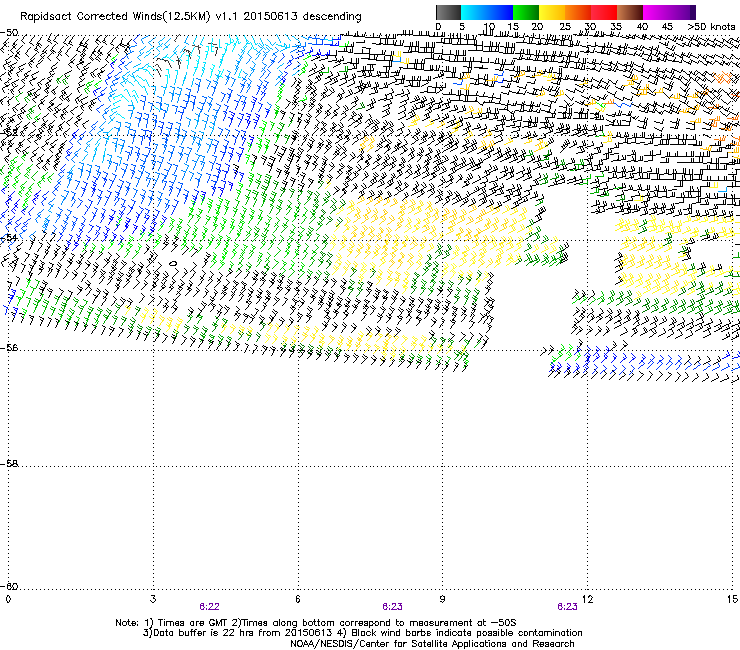Click the 'NOAA/NESDIS/Center for Satellite Applications and Research' credit

[x=432, y=644]
